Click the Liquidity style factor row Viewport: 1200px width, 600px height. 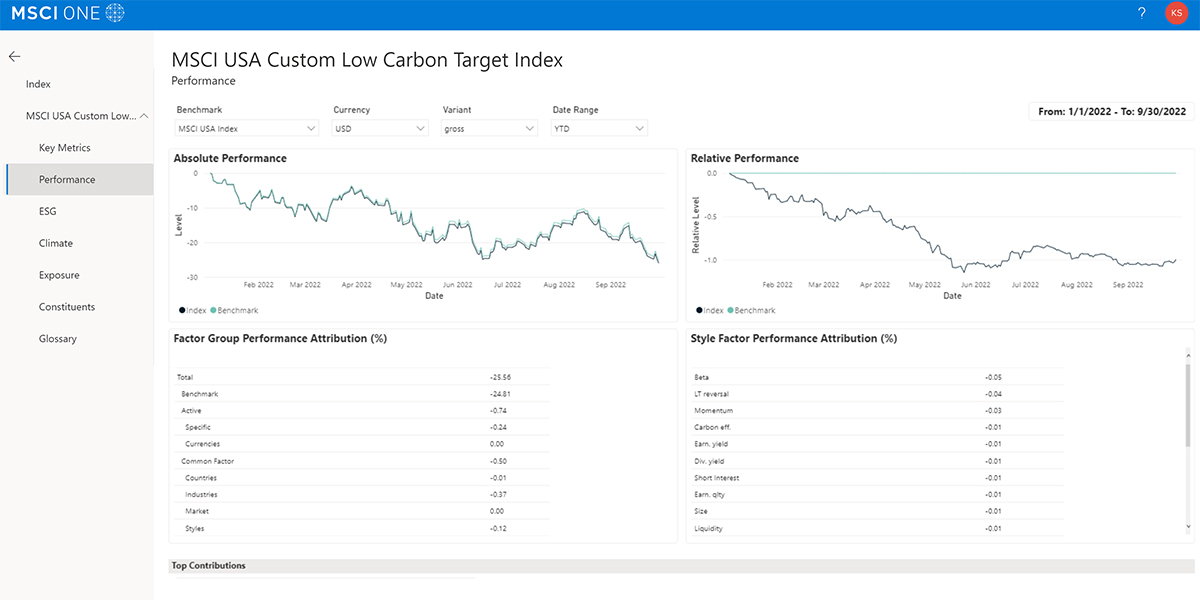click(878, 528)
